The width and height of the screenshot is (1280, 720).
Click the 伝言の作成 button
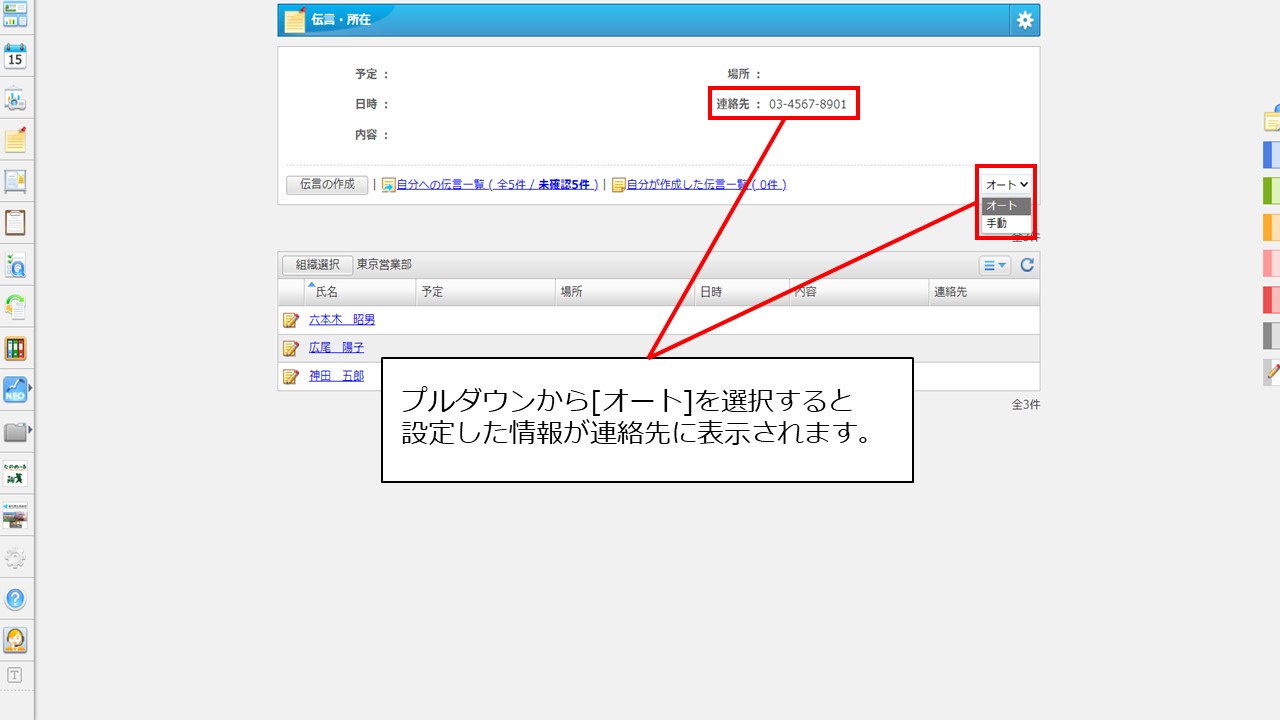tap(326, 184)
